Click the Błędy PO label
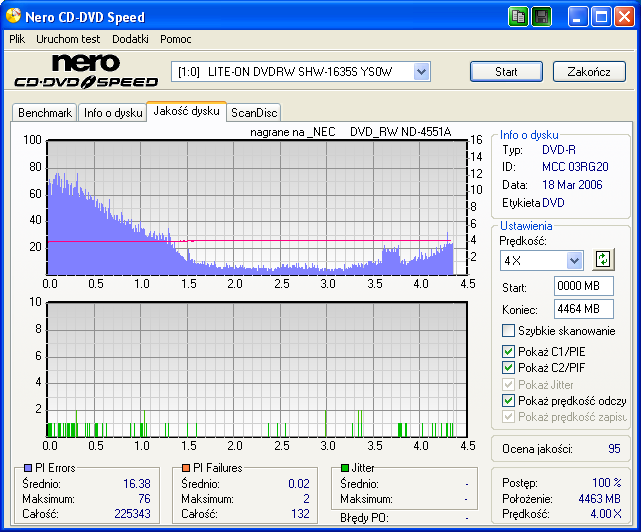The height and width of the screenshot is (532, 641). (364, 518)
